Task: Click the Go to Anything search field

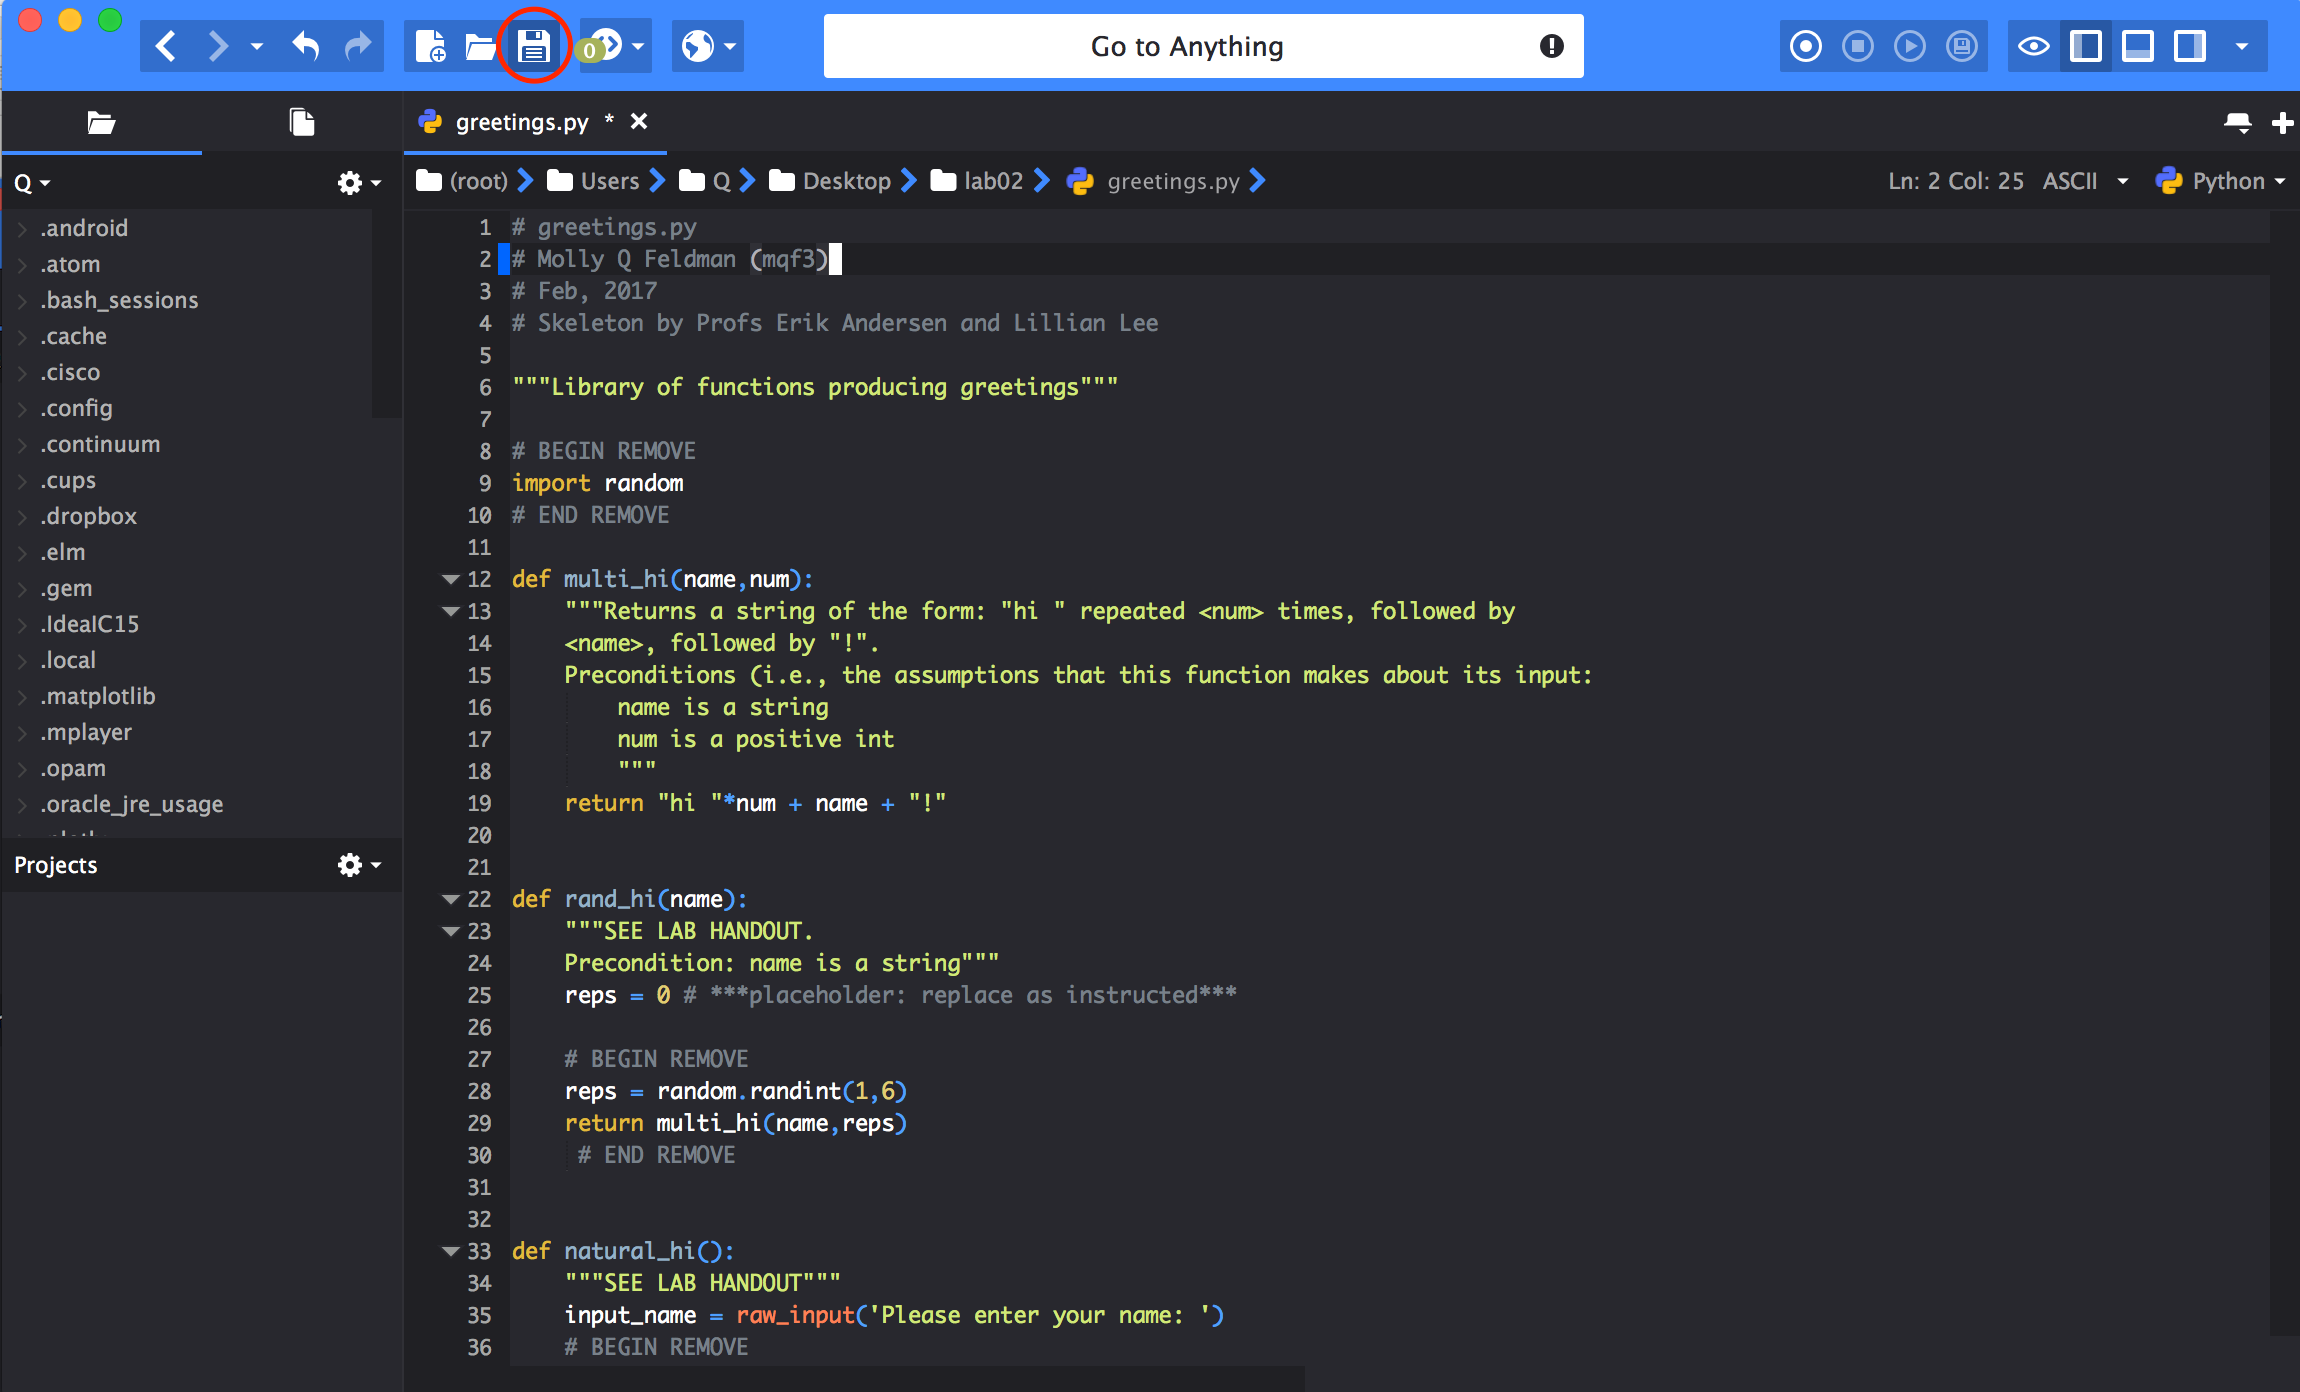Action: pos(1185,46)
